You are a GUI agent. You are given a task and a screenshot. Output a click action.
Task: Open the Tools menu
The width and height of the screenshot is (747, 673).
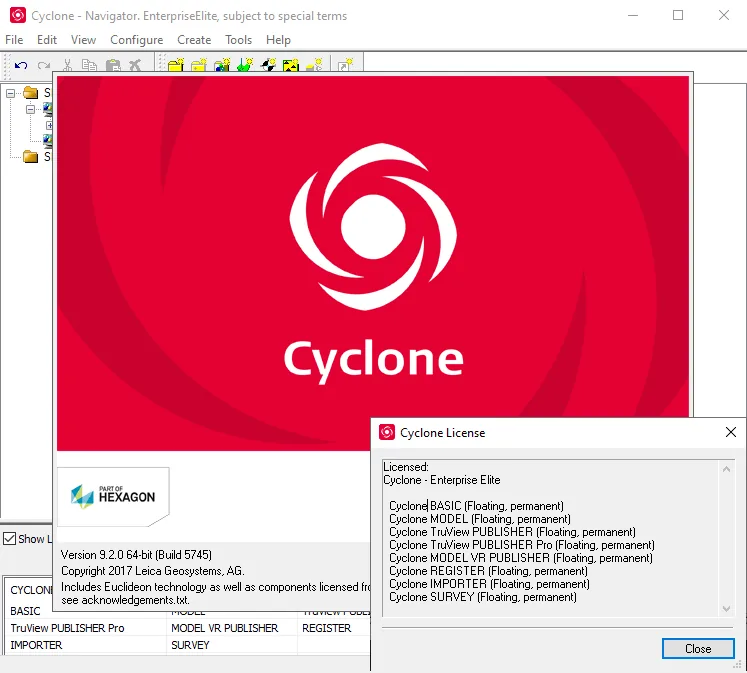pos(239,40)
